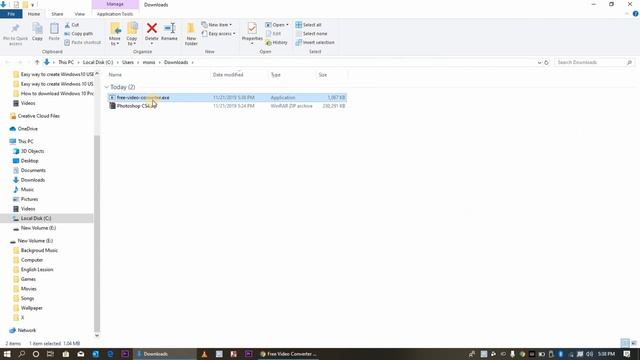Open the Copy to folder menu

pos(132,34)
